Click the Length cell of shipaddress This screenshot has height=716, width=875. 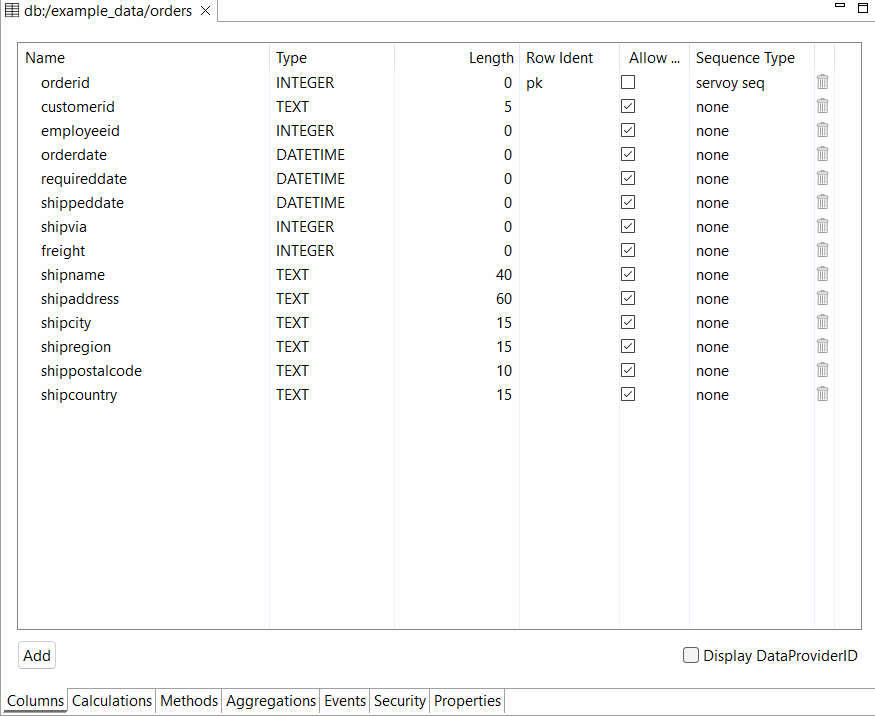click(x=458, y=299)
